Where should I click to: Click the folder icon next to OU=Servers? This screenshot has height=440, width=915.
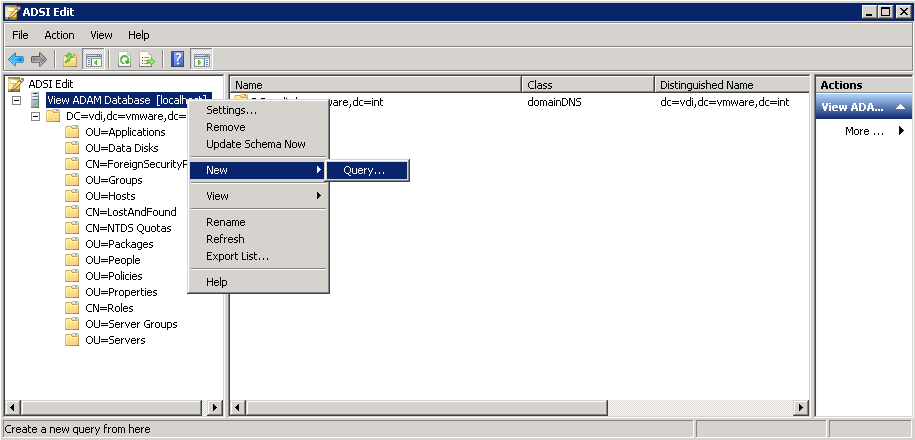(72, 340)
